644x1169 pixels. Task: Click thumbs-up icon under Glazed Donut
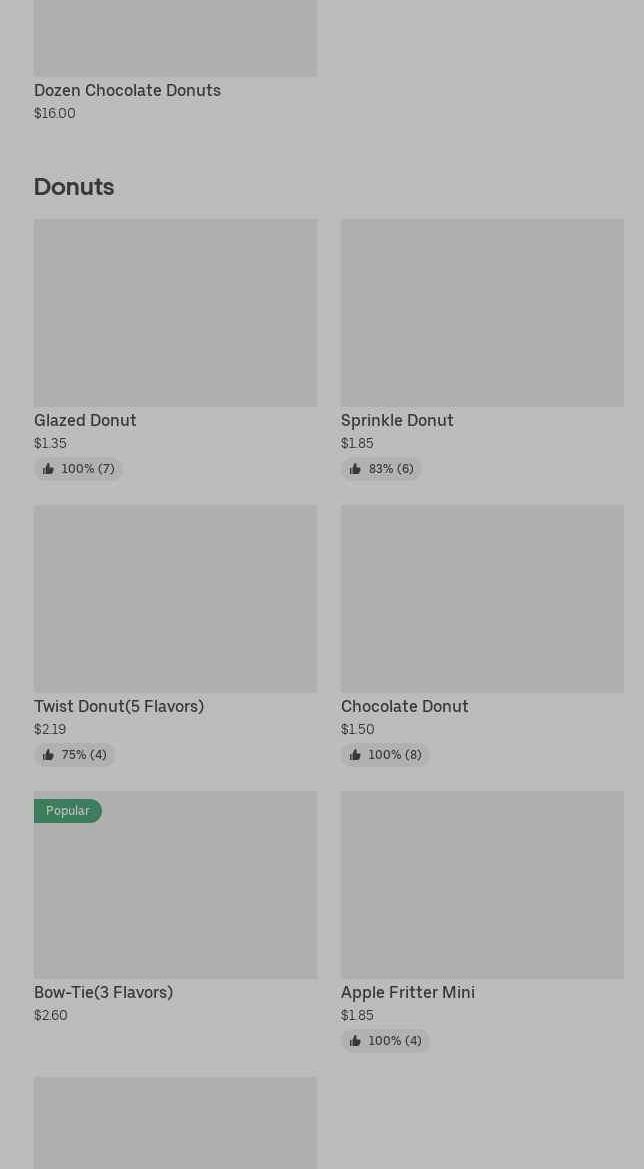pos(48,469)
